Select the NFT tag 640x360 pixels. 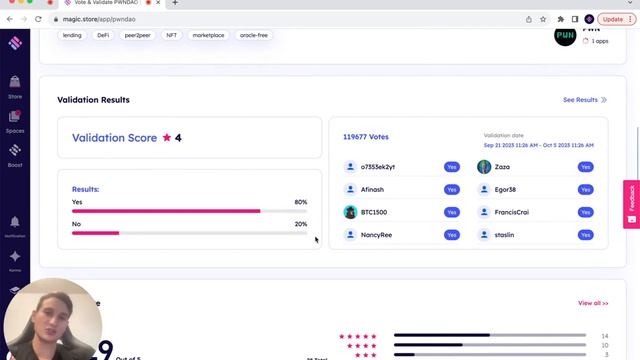coord(171,35)
